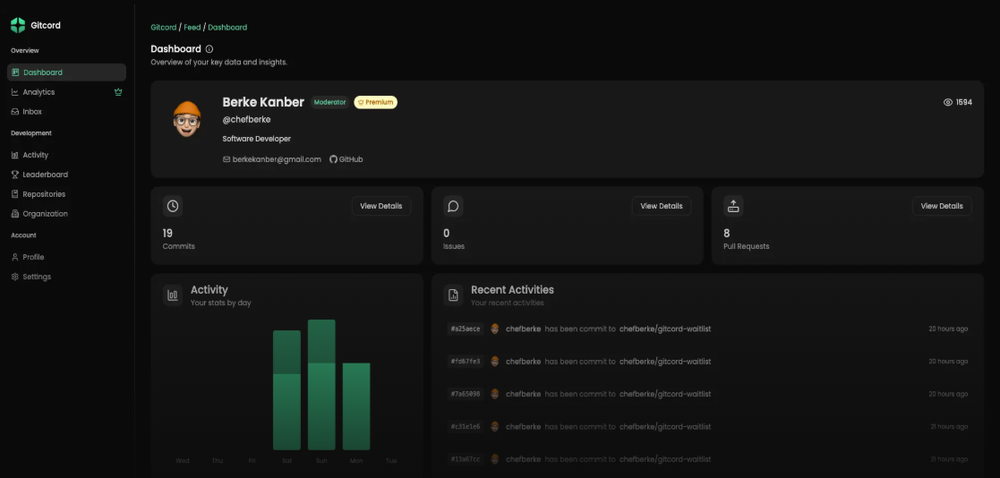Click the 19 Commits count
This screenshot has height=478, width=1000.
click(168, 233)
